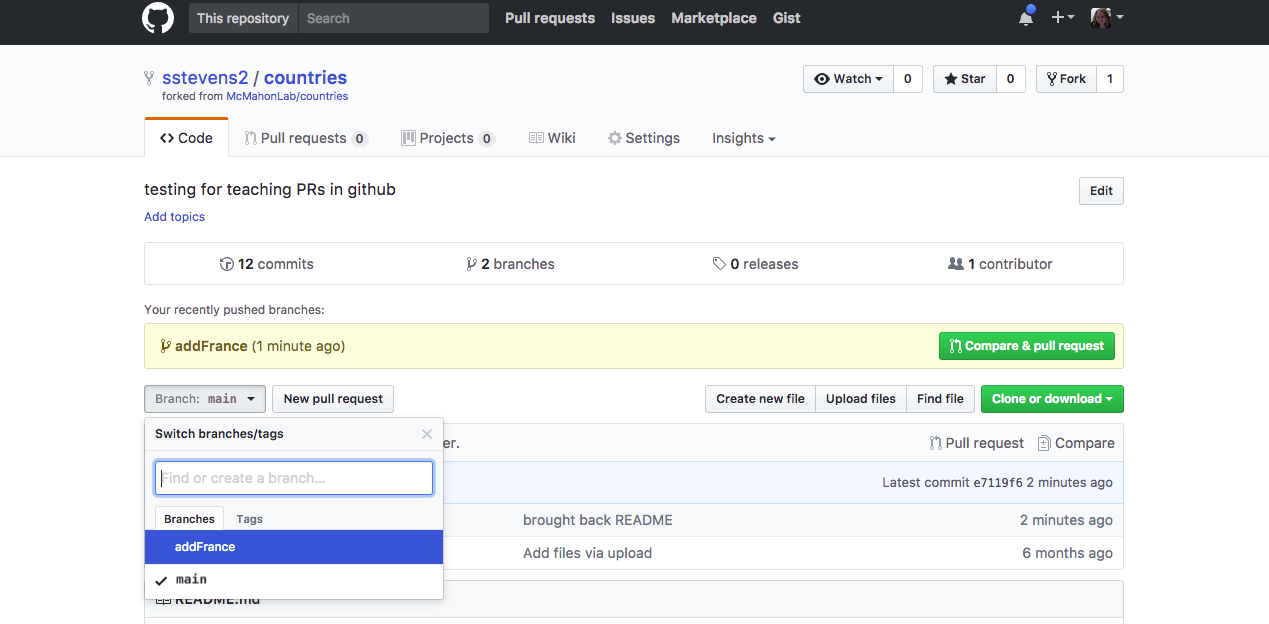This screenshot has width=1269, height=624.
Task: Go to Issues in top navigation
Action: [x=633, y=18]
